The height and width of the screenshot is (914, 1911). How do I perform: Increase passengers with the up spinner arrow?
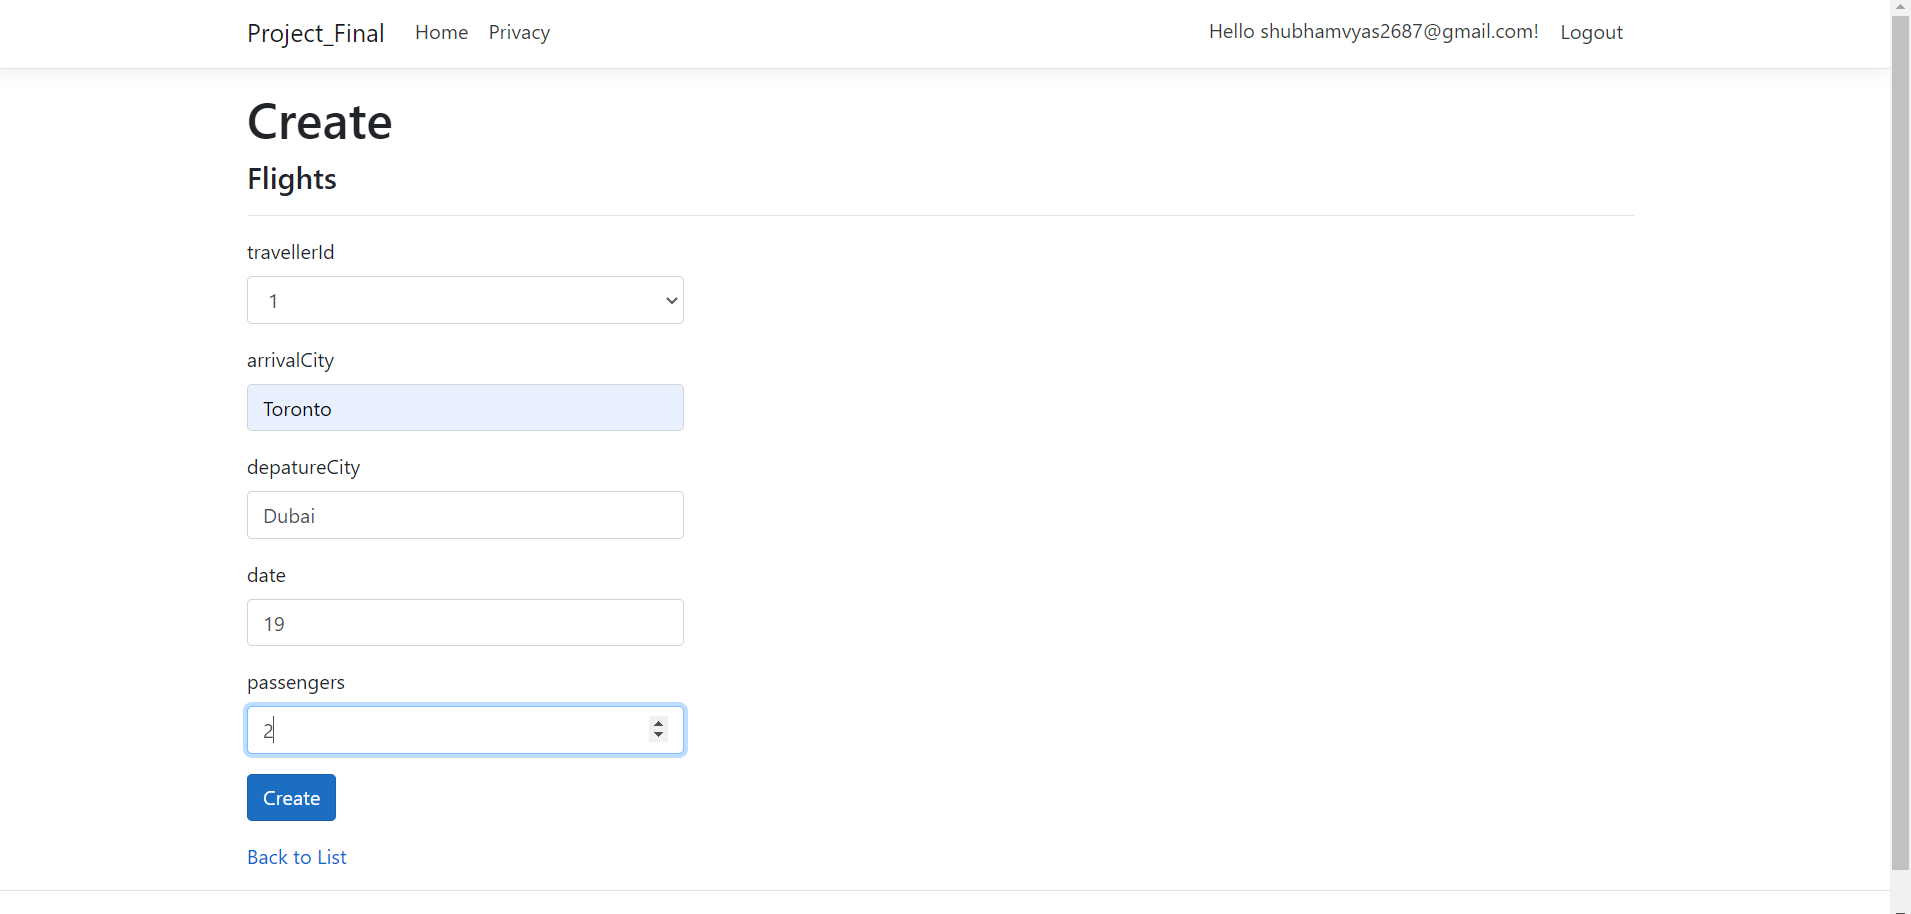[x=658, y=723]
